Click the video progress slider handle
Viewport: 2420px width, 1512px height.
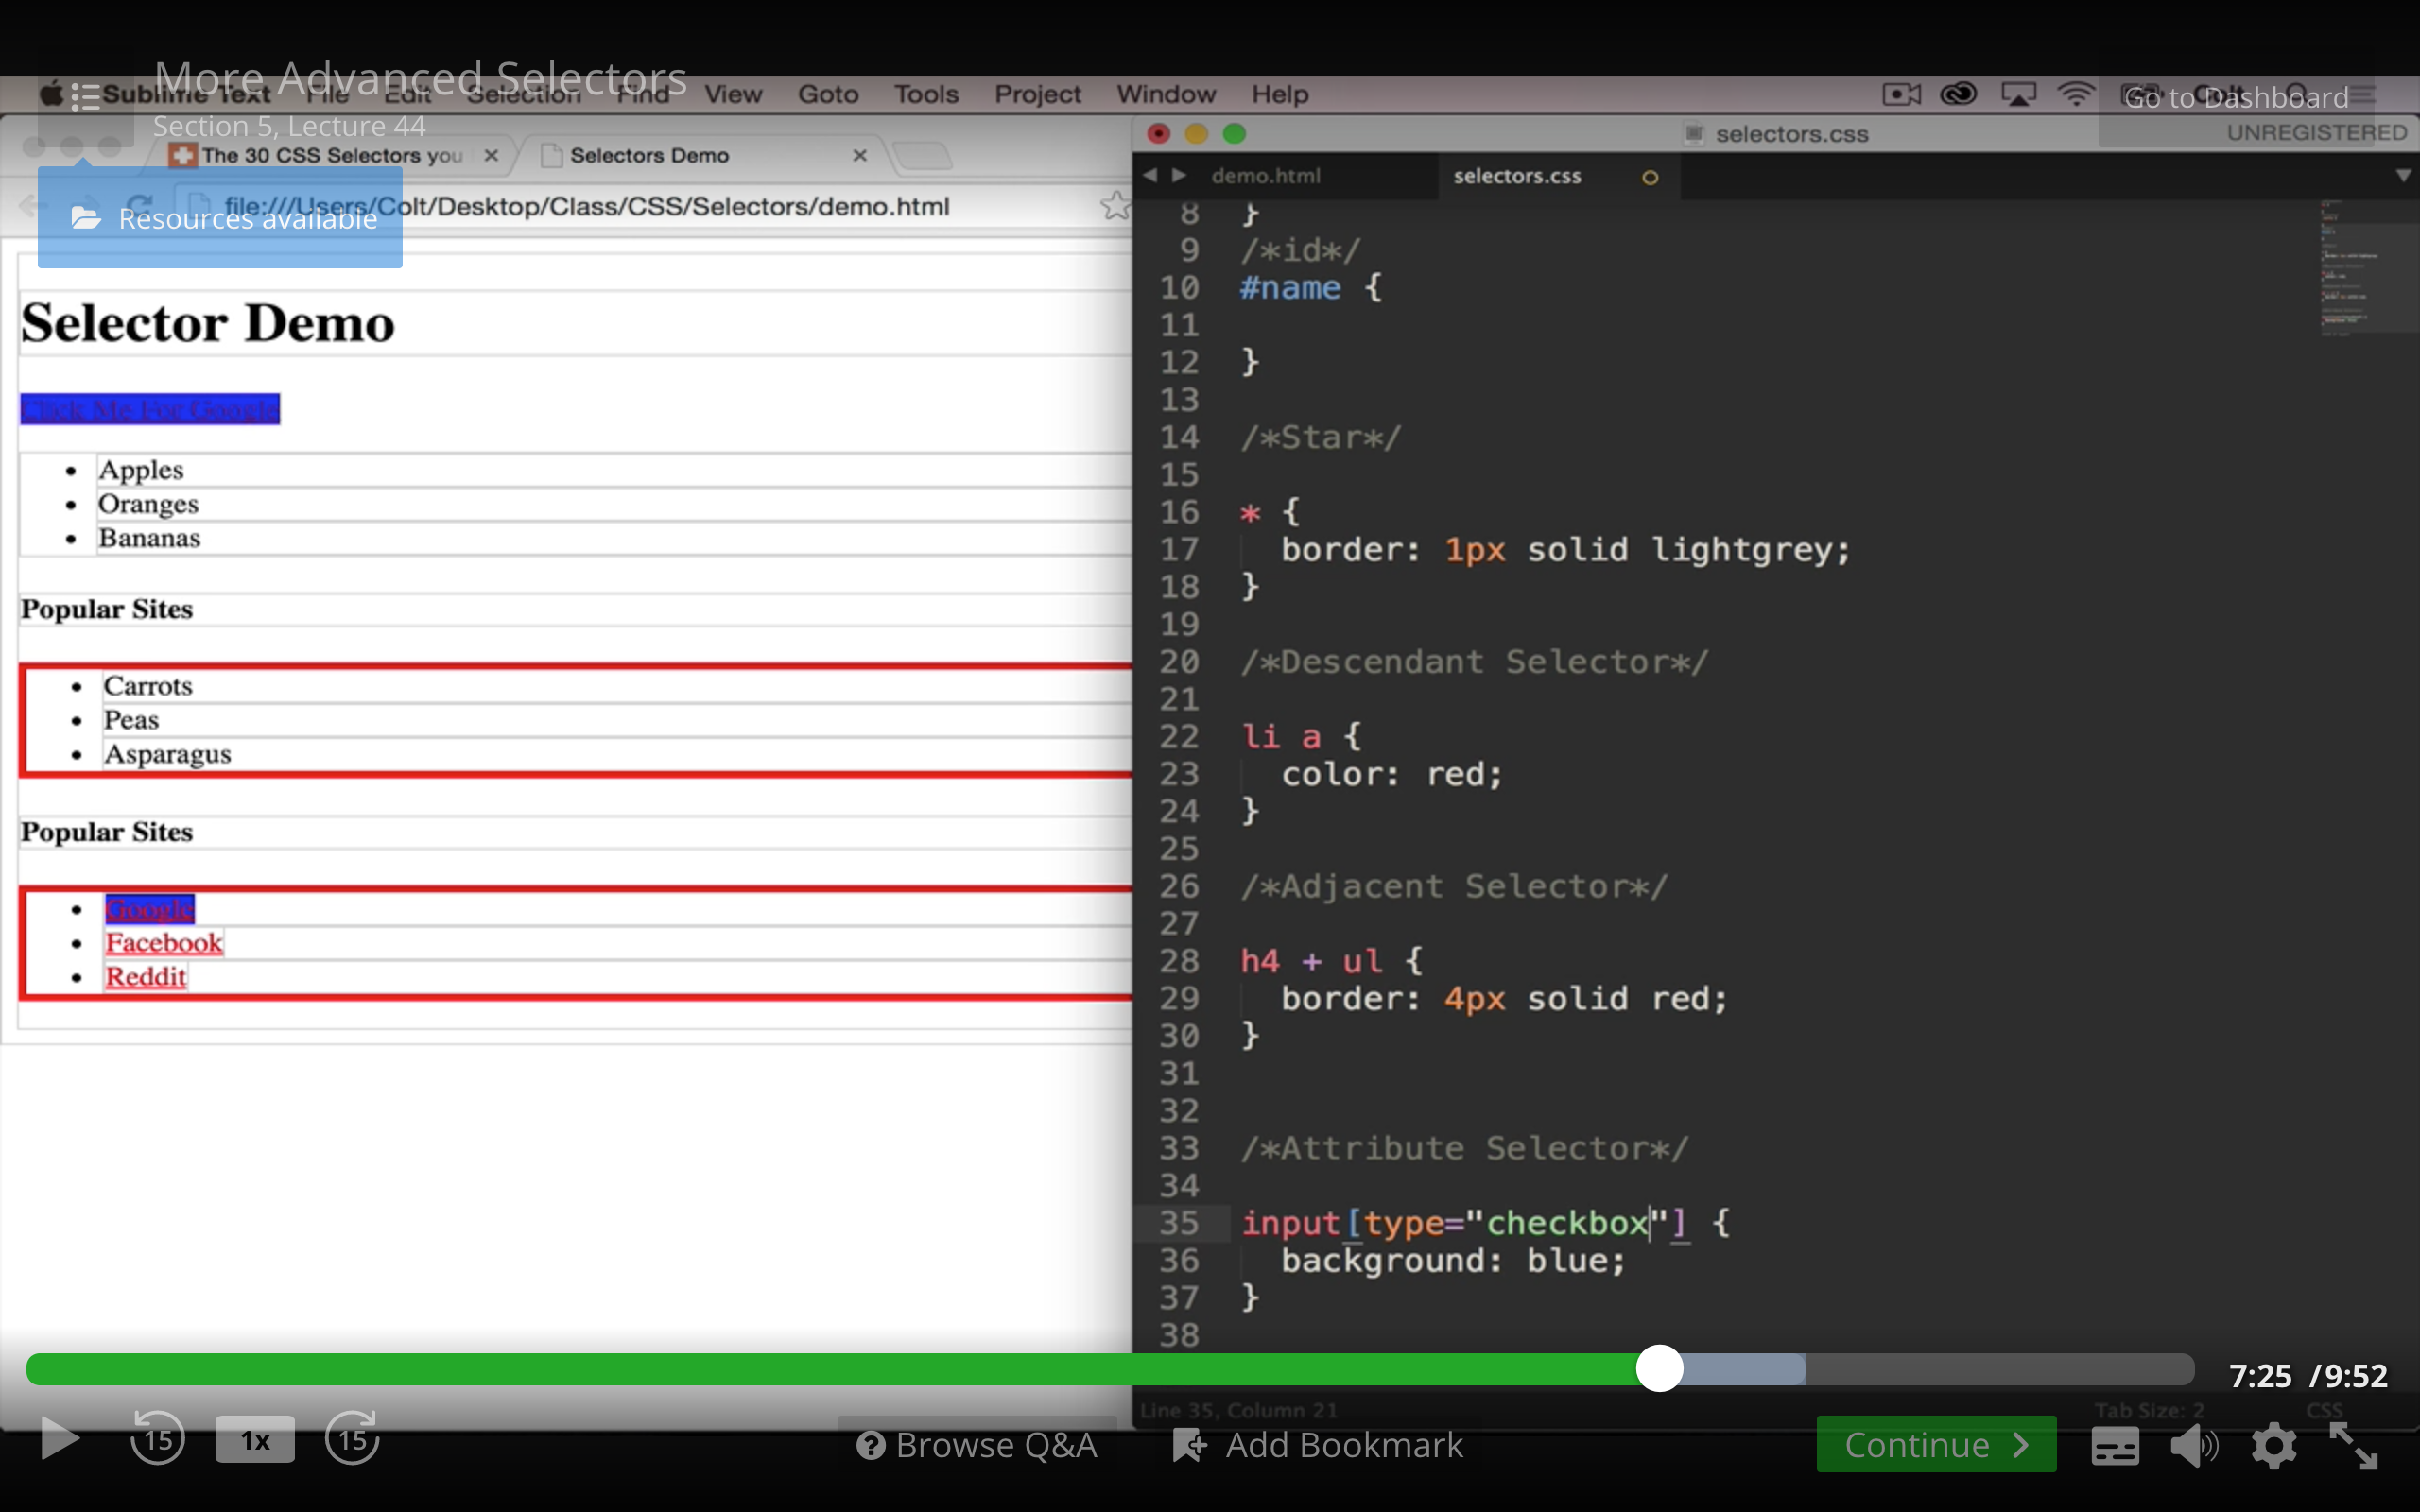tap(1659, 1368)
